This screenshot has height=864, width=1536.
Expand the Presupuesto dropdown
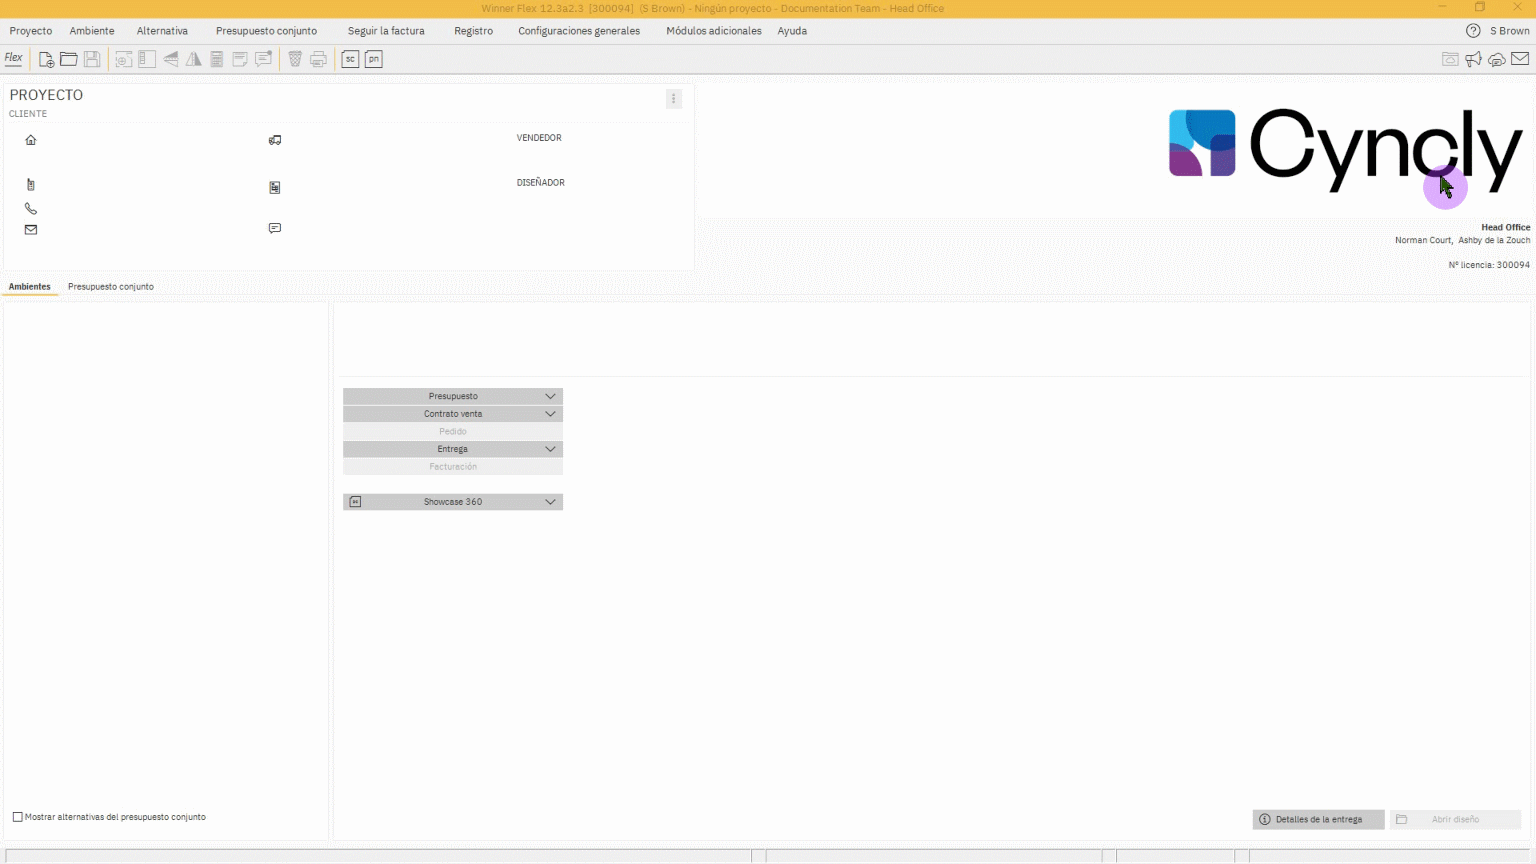point(550,396)
